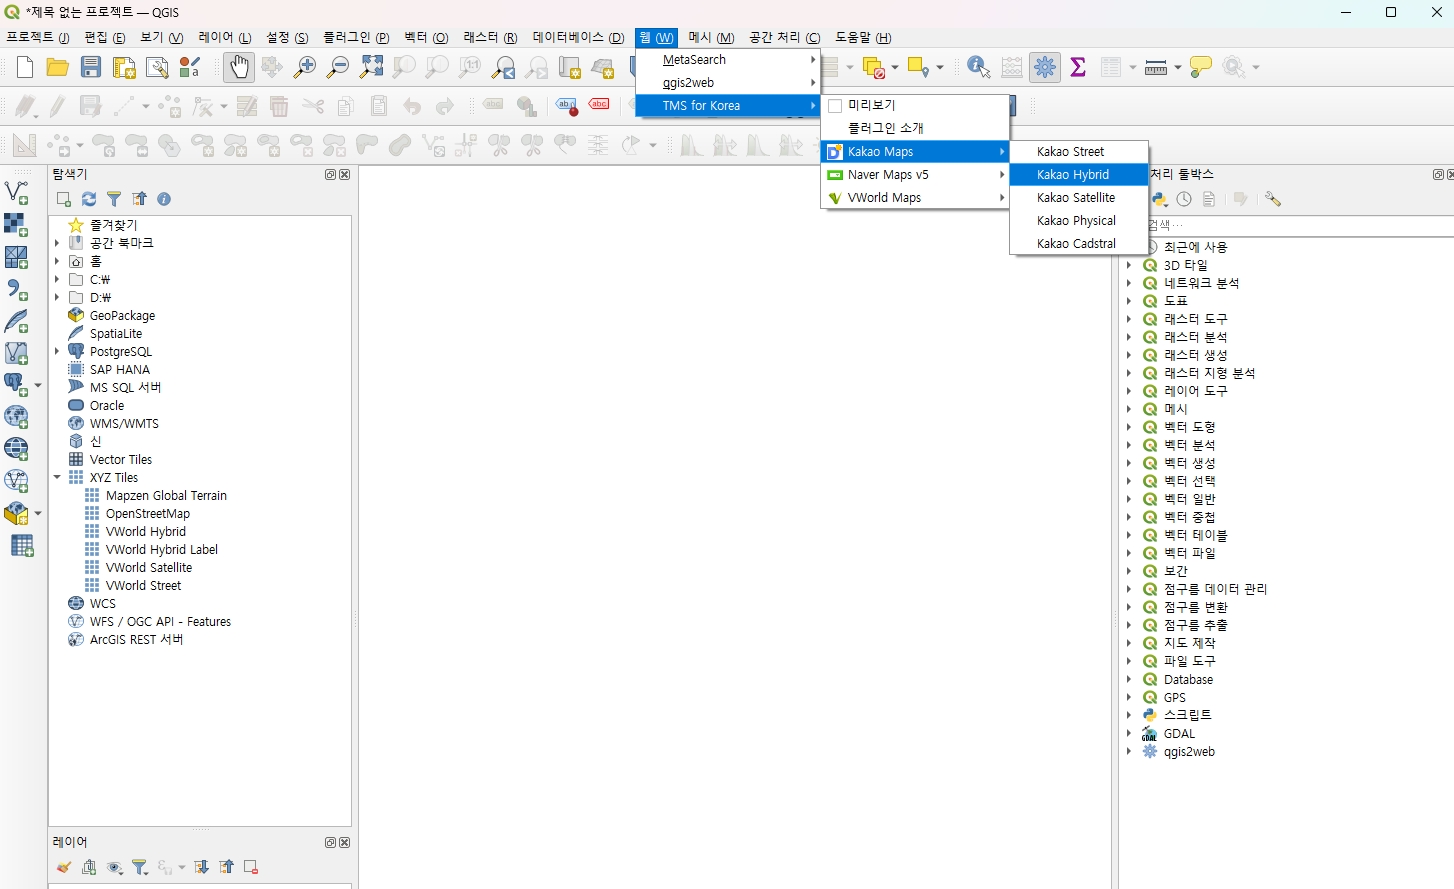
Task: Toggle the Processing Toolbox gear icon
Action: click(1045, 67)
